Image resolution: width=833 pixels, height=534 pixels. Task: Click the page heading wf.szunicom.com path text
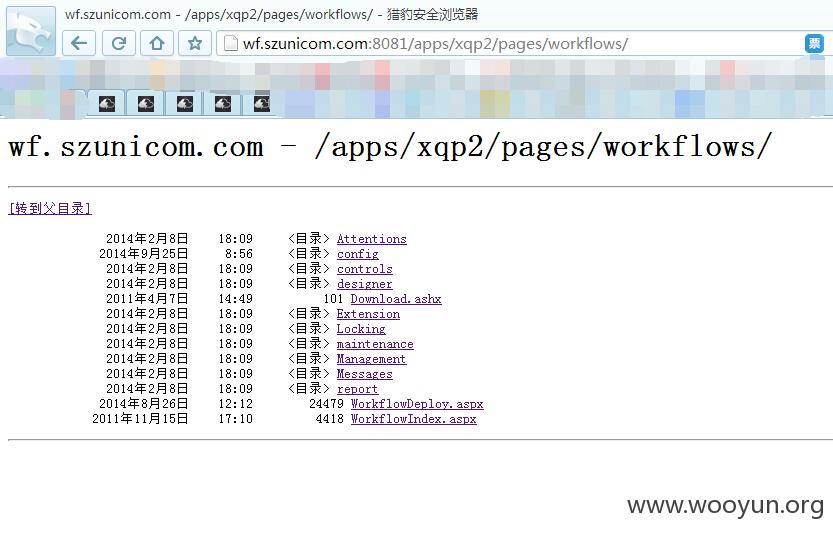coord(389,147)
